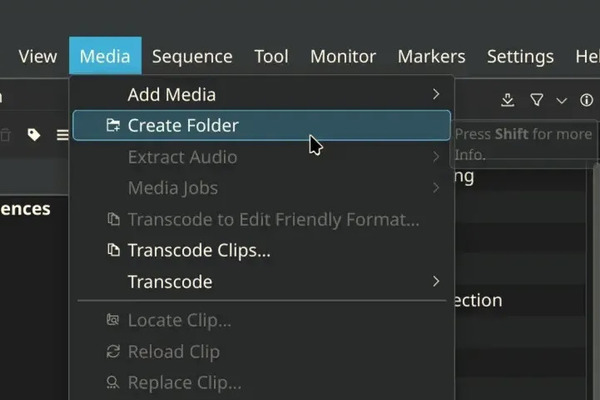Image resolution: width=600 pixels, height=400 pixels.
Task: Click the tag icon in bin toolbar
Action: tap(34, 135)
